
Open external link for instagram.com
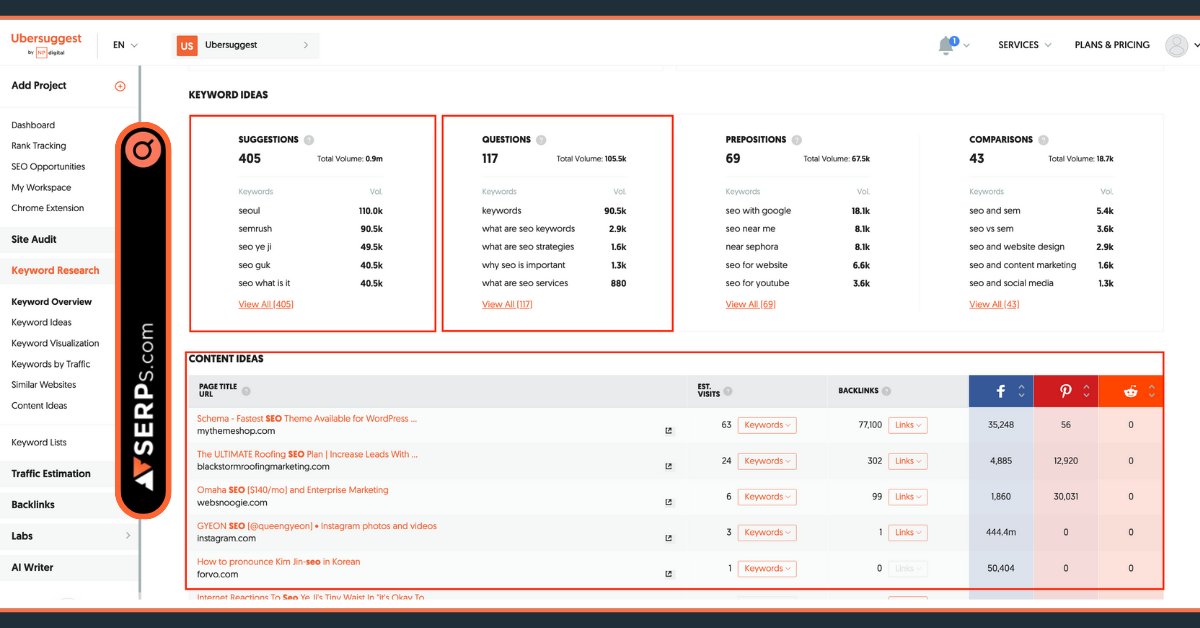(669, 538)
